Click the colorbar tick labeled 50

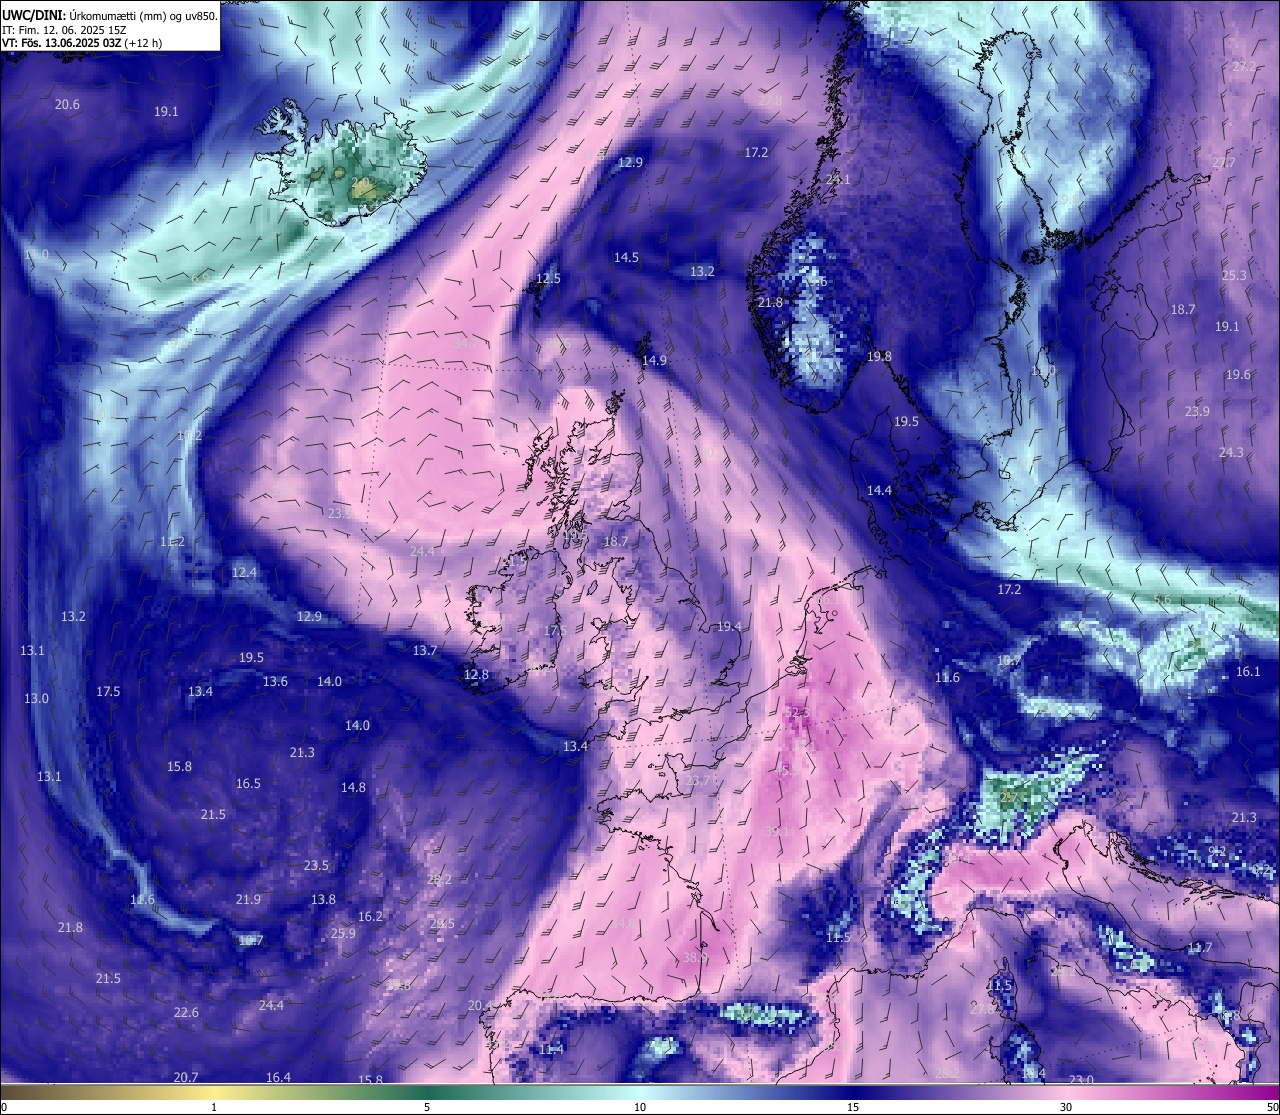click(1272, 1107)
